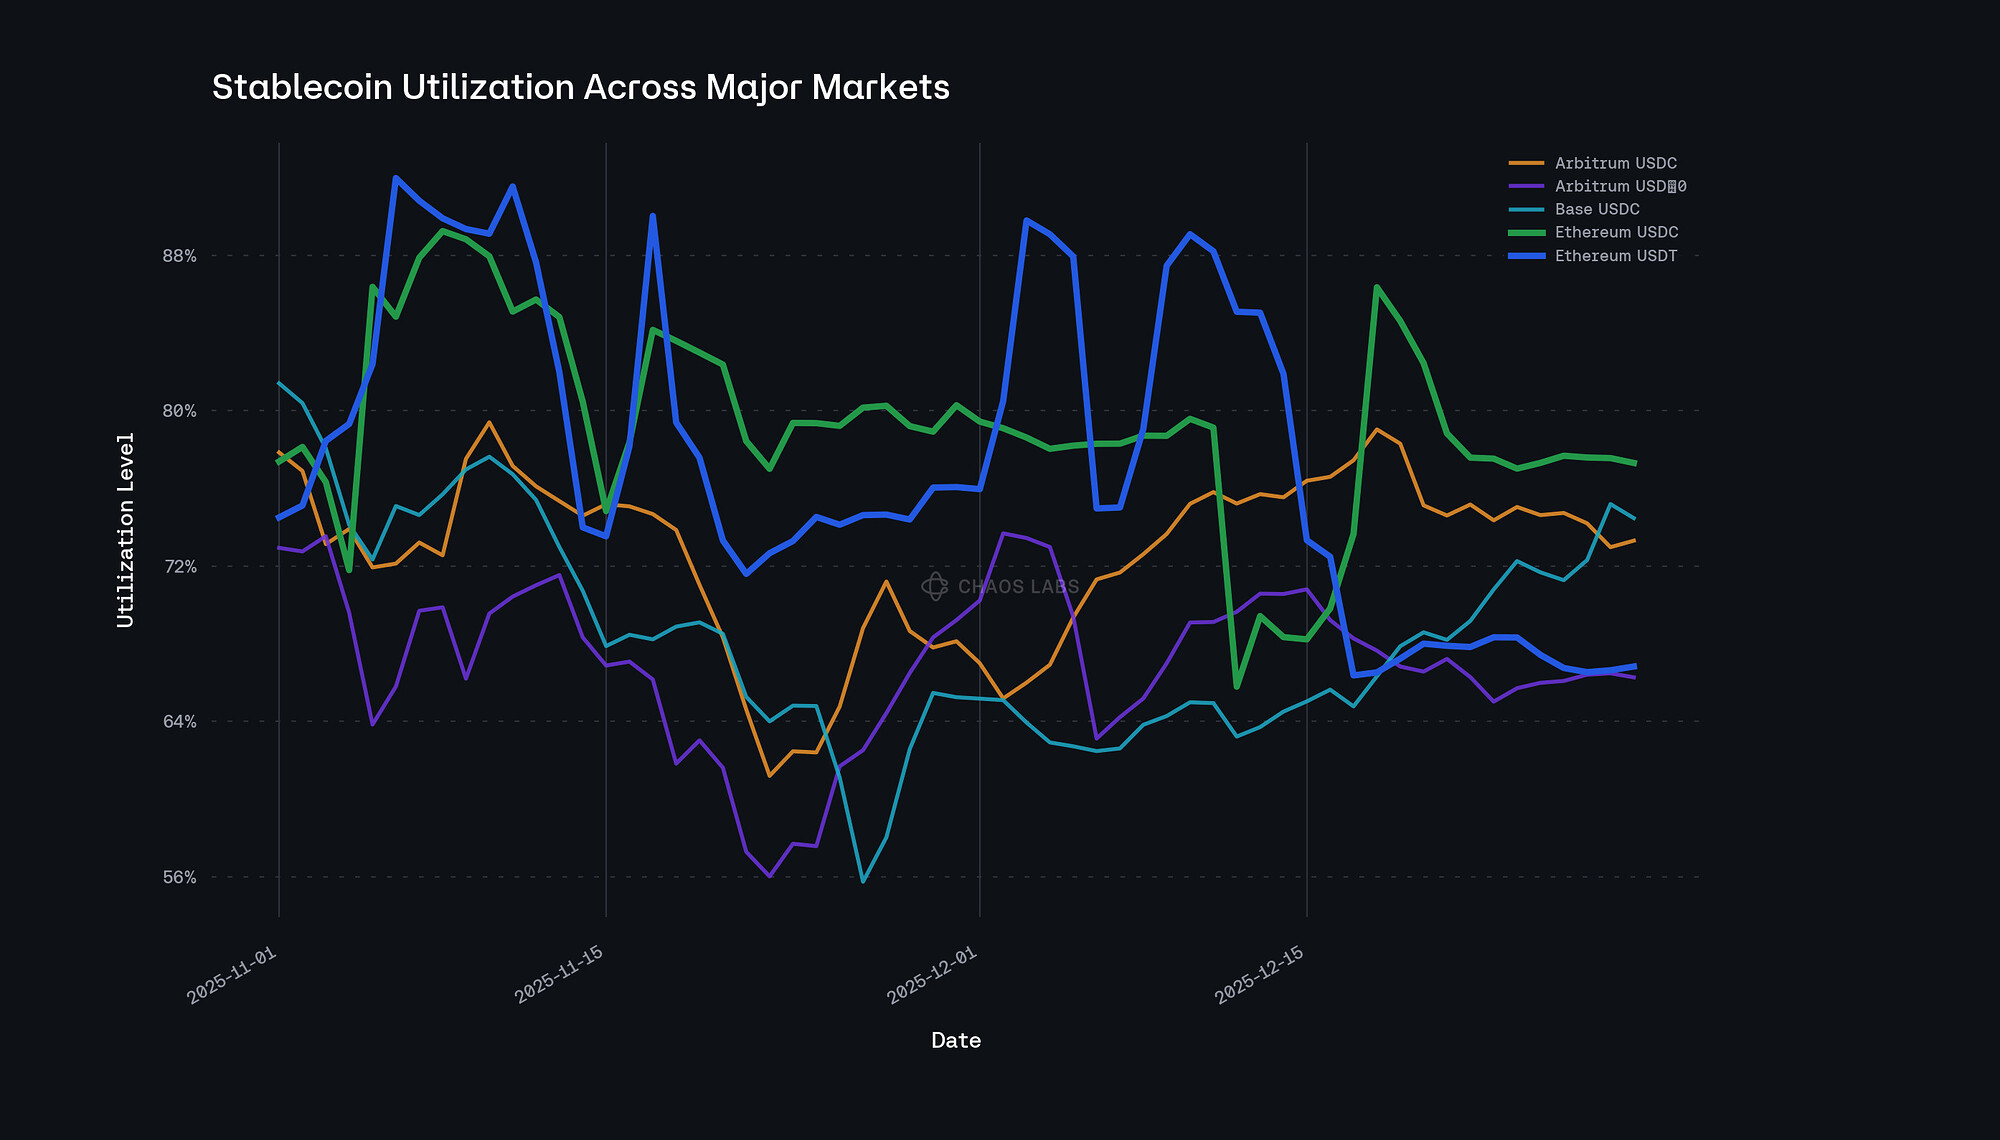The height and width of the screenshot is (1140, 2000).
Task: Toggle the Arbitrum USDC legend label
Action: (1615, 163)
